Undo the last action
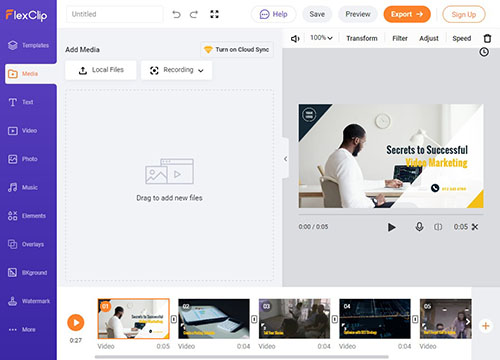Screen dimensions: 500x360 click(x=176, y=14)
